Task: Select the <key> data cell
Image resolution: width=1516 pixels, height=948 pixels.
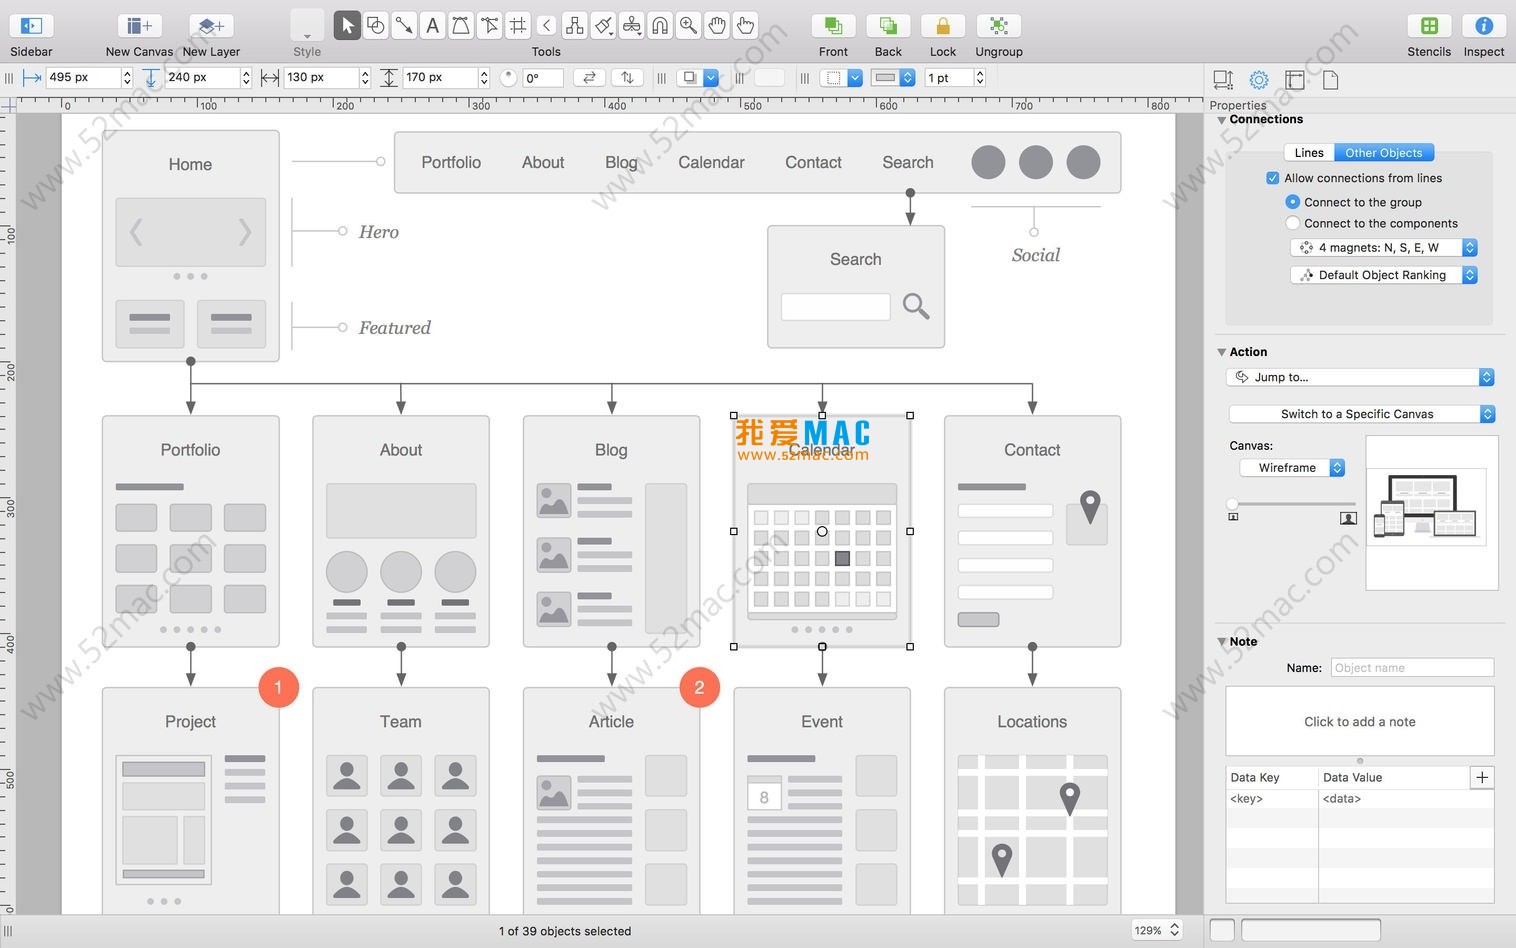Action: pyautogui.click(x=1272, y=799)
